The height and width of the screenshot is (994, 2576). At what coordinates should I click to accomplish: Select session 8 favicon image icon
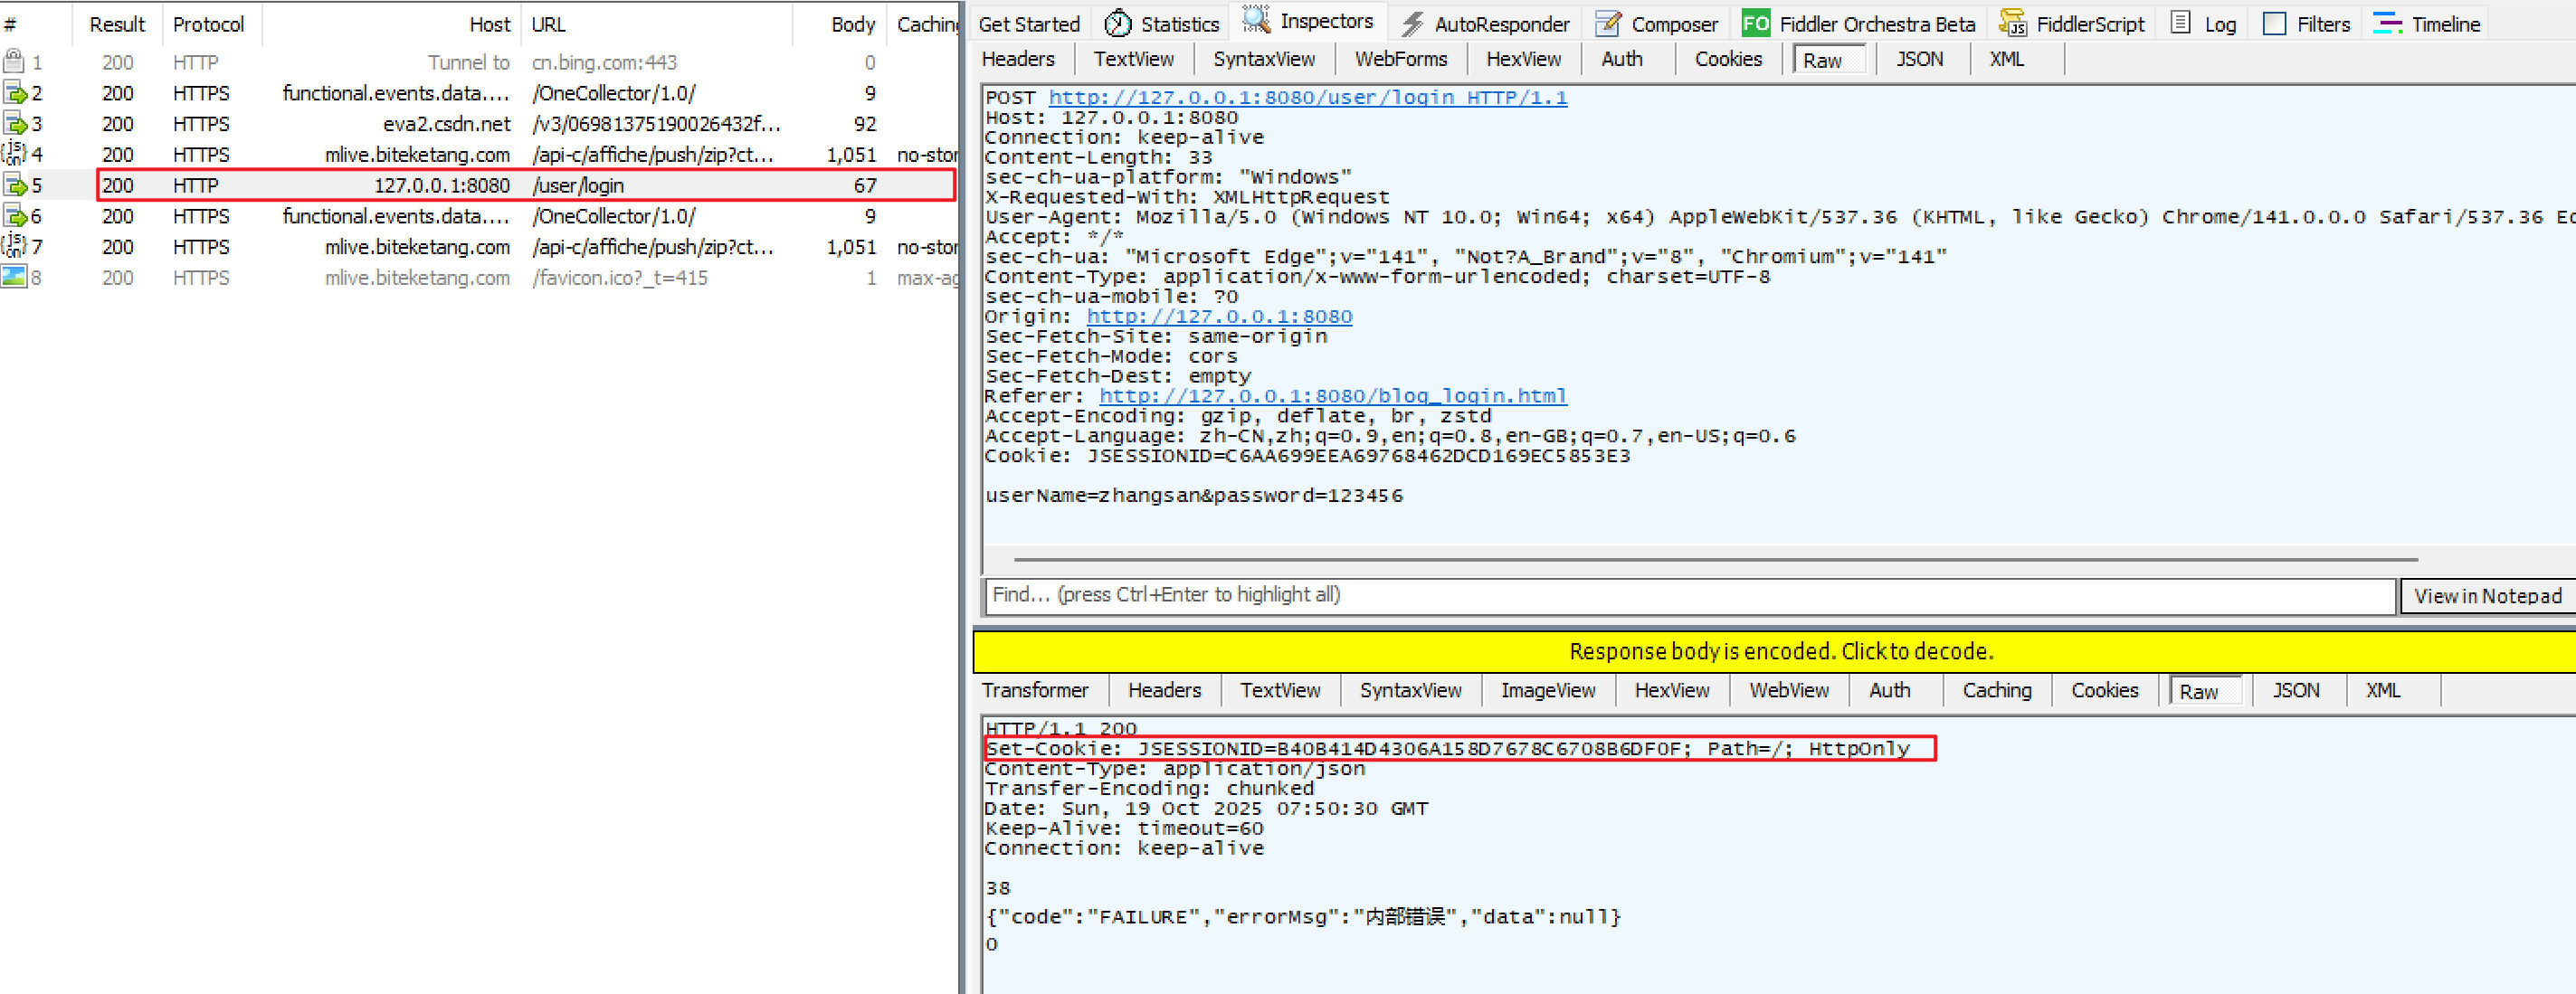pos(14,277)
